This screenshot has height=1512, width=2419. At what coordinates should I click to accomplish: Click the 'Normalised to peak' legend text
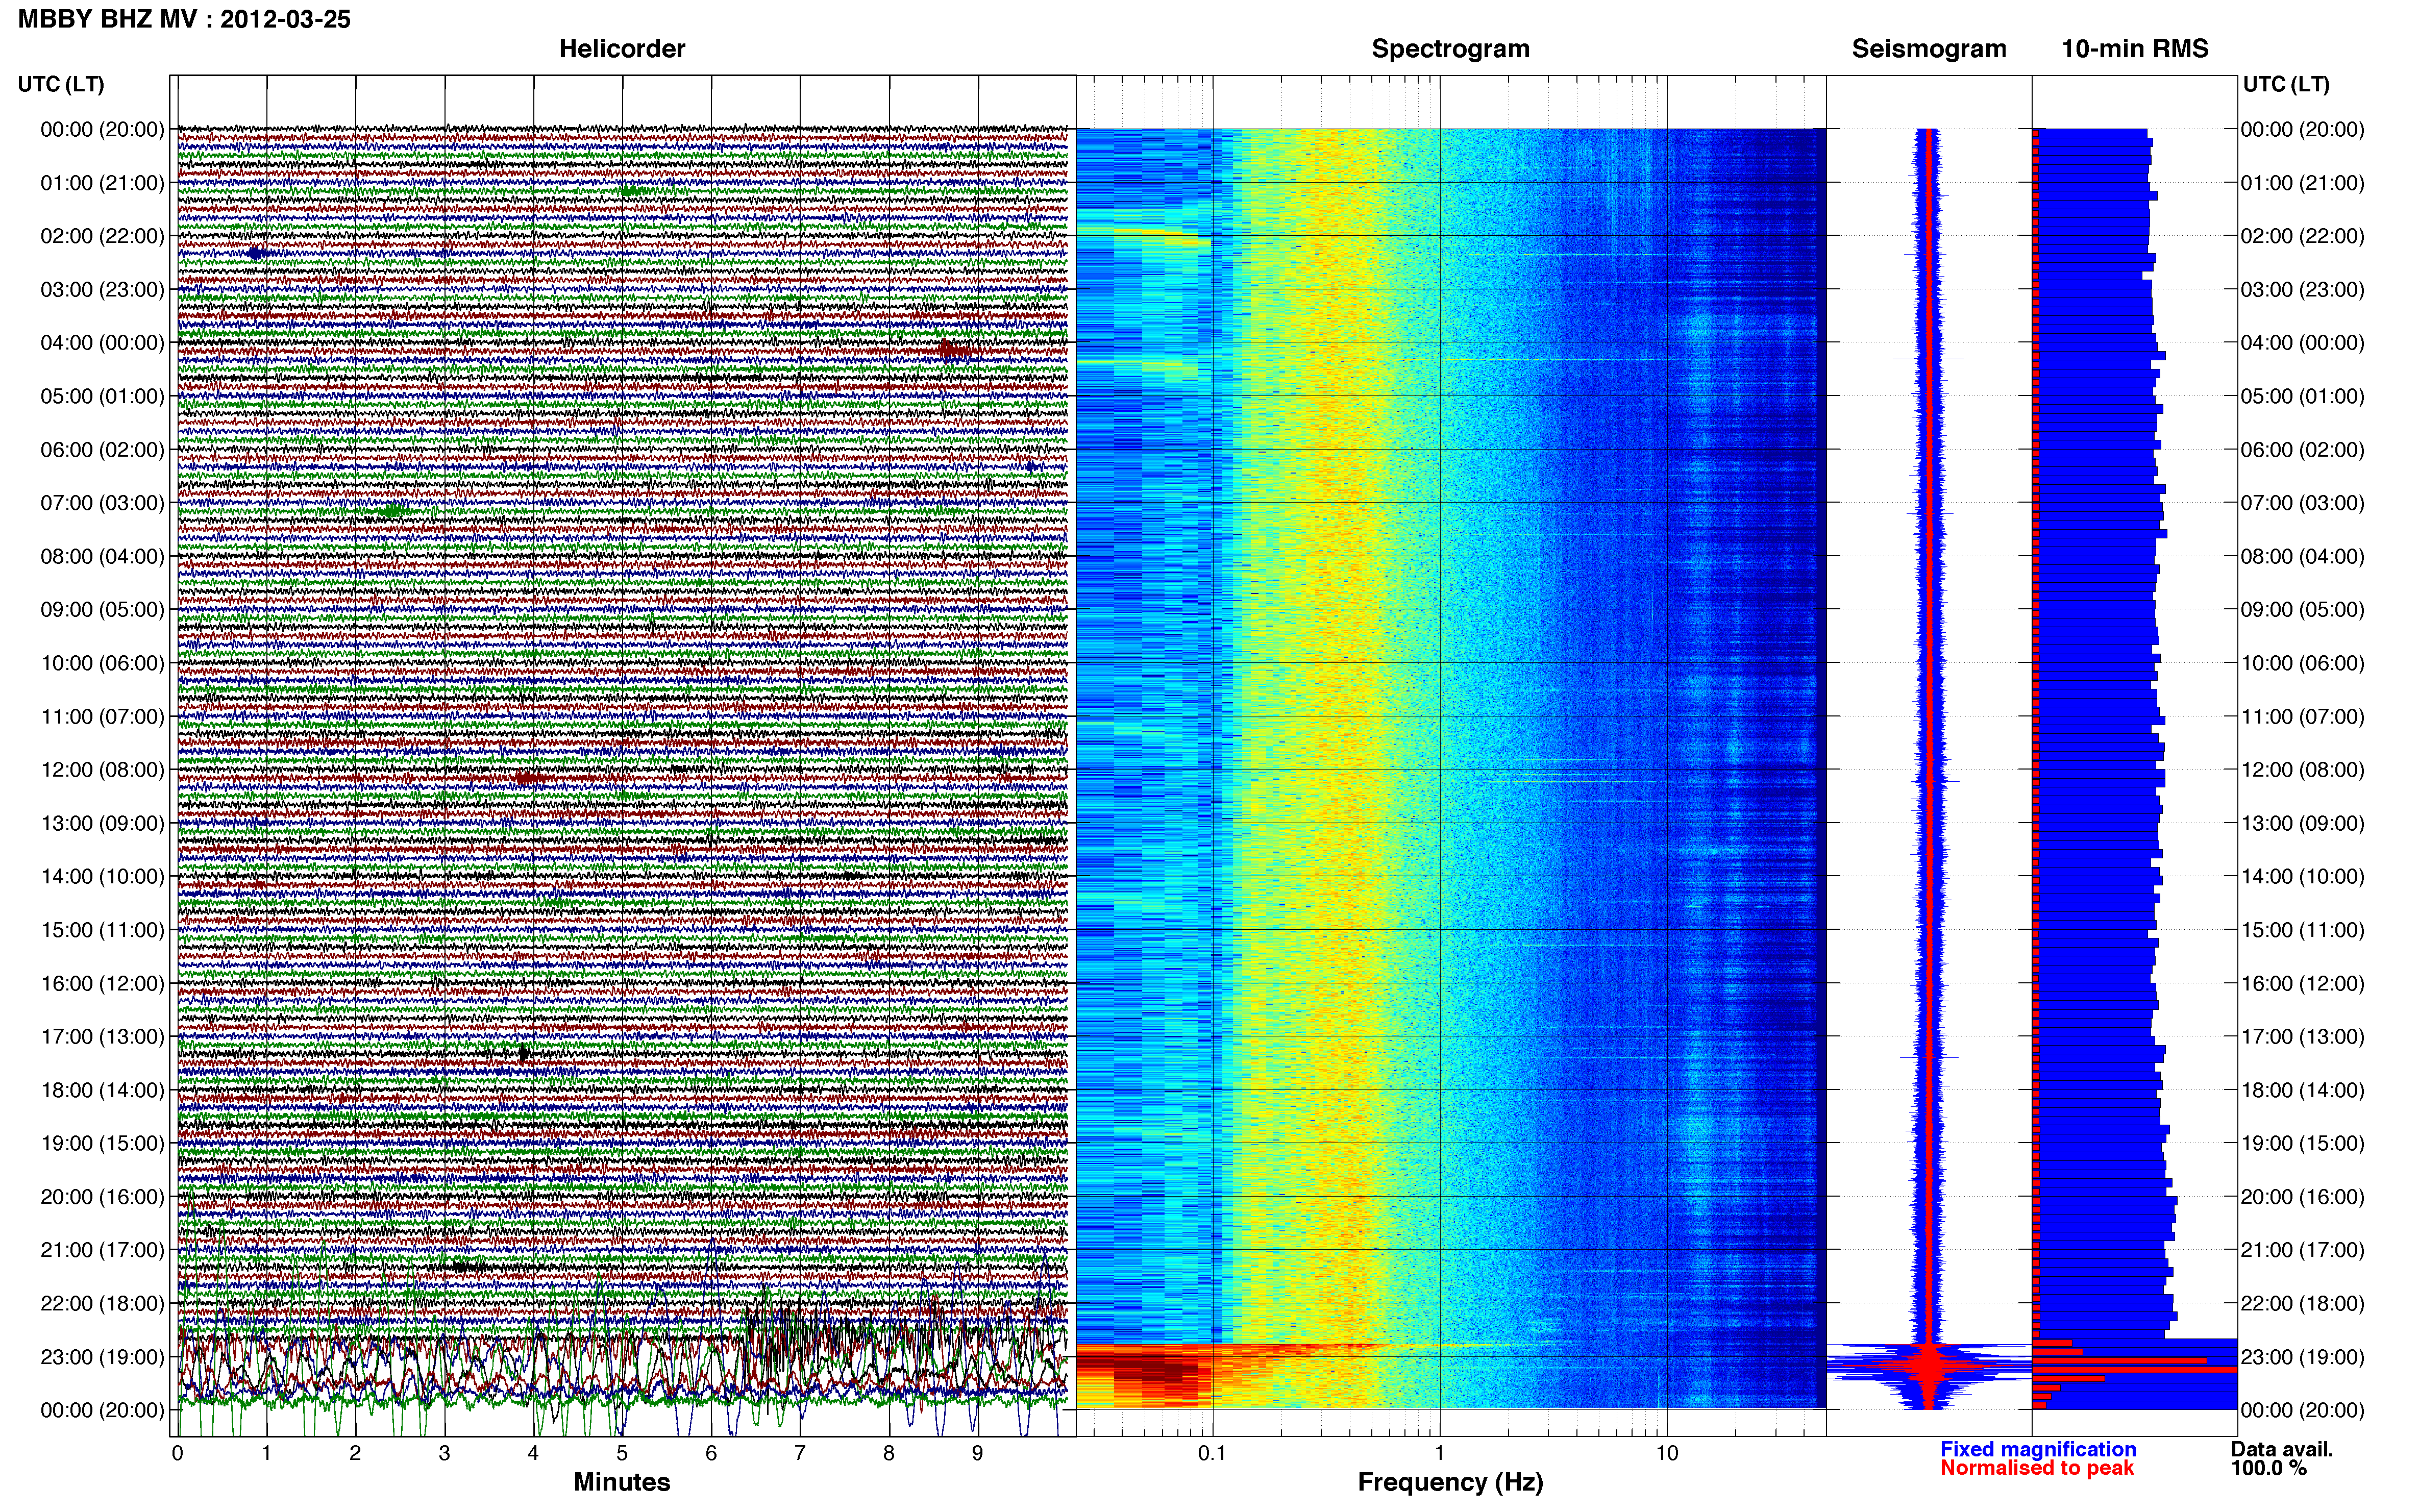(2037, 1468)
